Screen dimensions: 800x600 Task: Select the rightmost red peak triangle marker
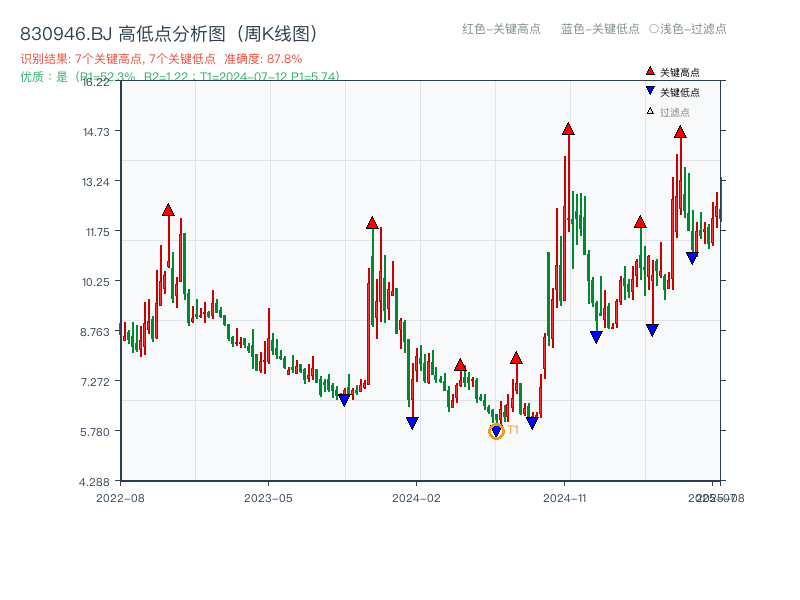pos(680,133)
